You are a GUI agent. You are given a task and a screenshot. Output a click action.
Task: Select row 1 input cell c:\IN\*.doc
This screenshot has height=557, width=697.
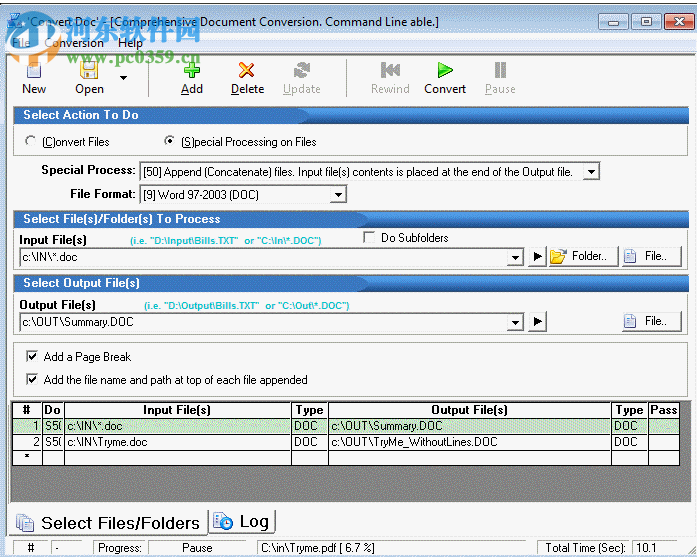(178, 426)
